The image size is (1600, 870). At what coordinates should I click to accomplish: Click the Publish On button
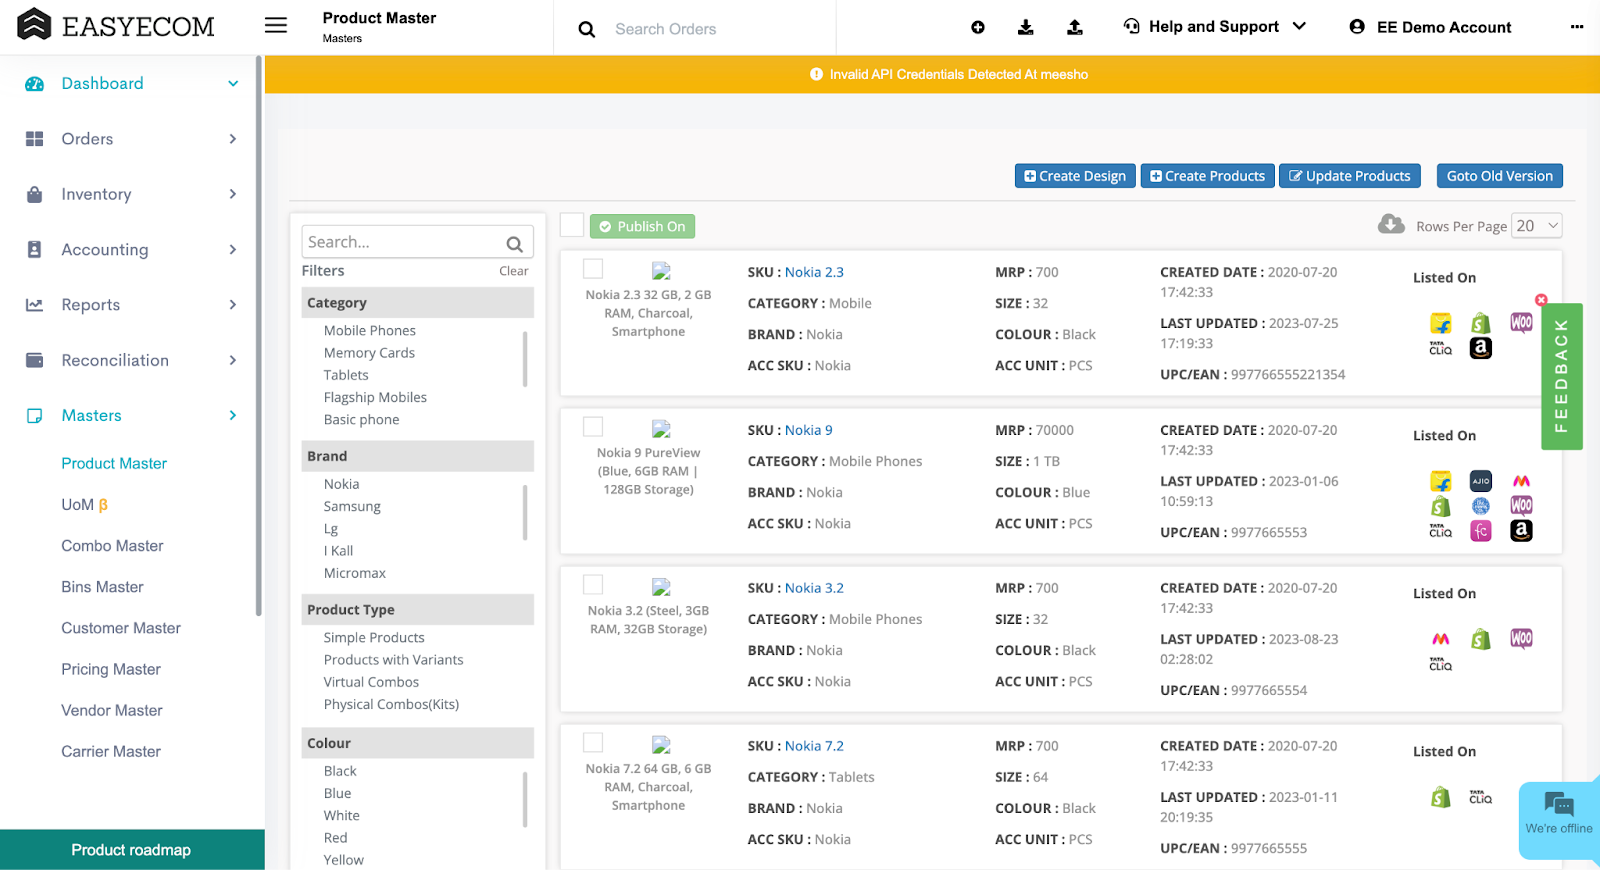coord(642,227)
